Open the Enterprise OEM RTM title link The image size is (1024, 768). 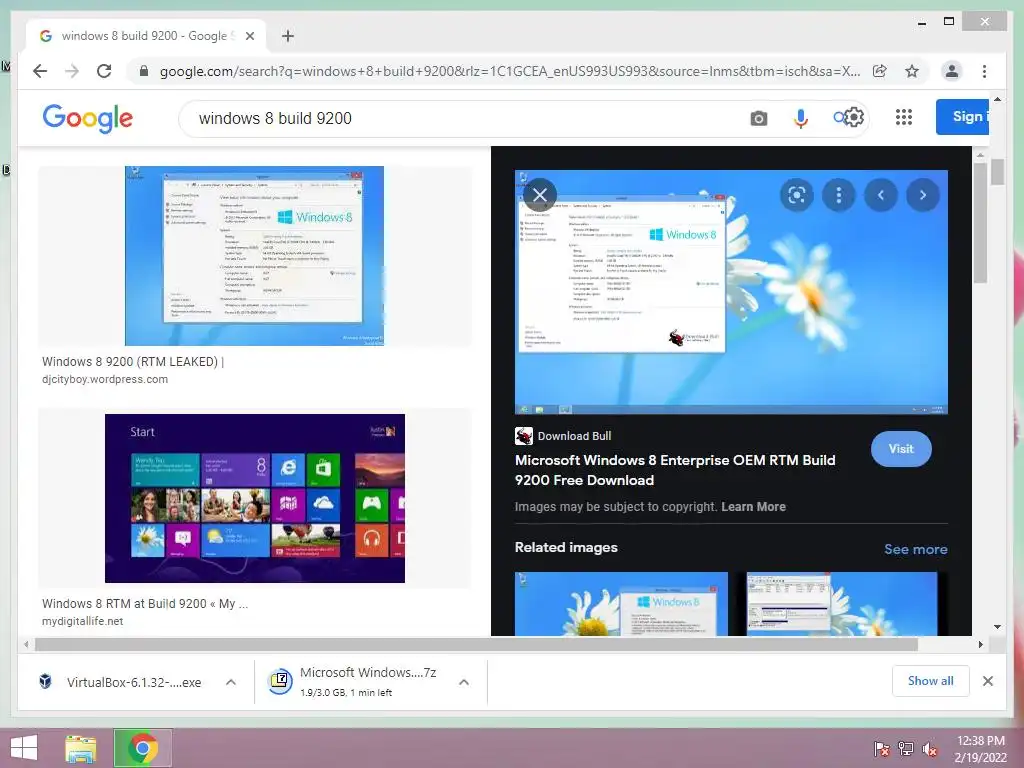point(675,470)
